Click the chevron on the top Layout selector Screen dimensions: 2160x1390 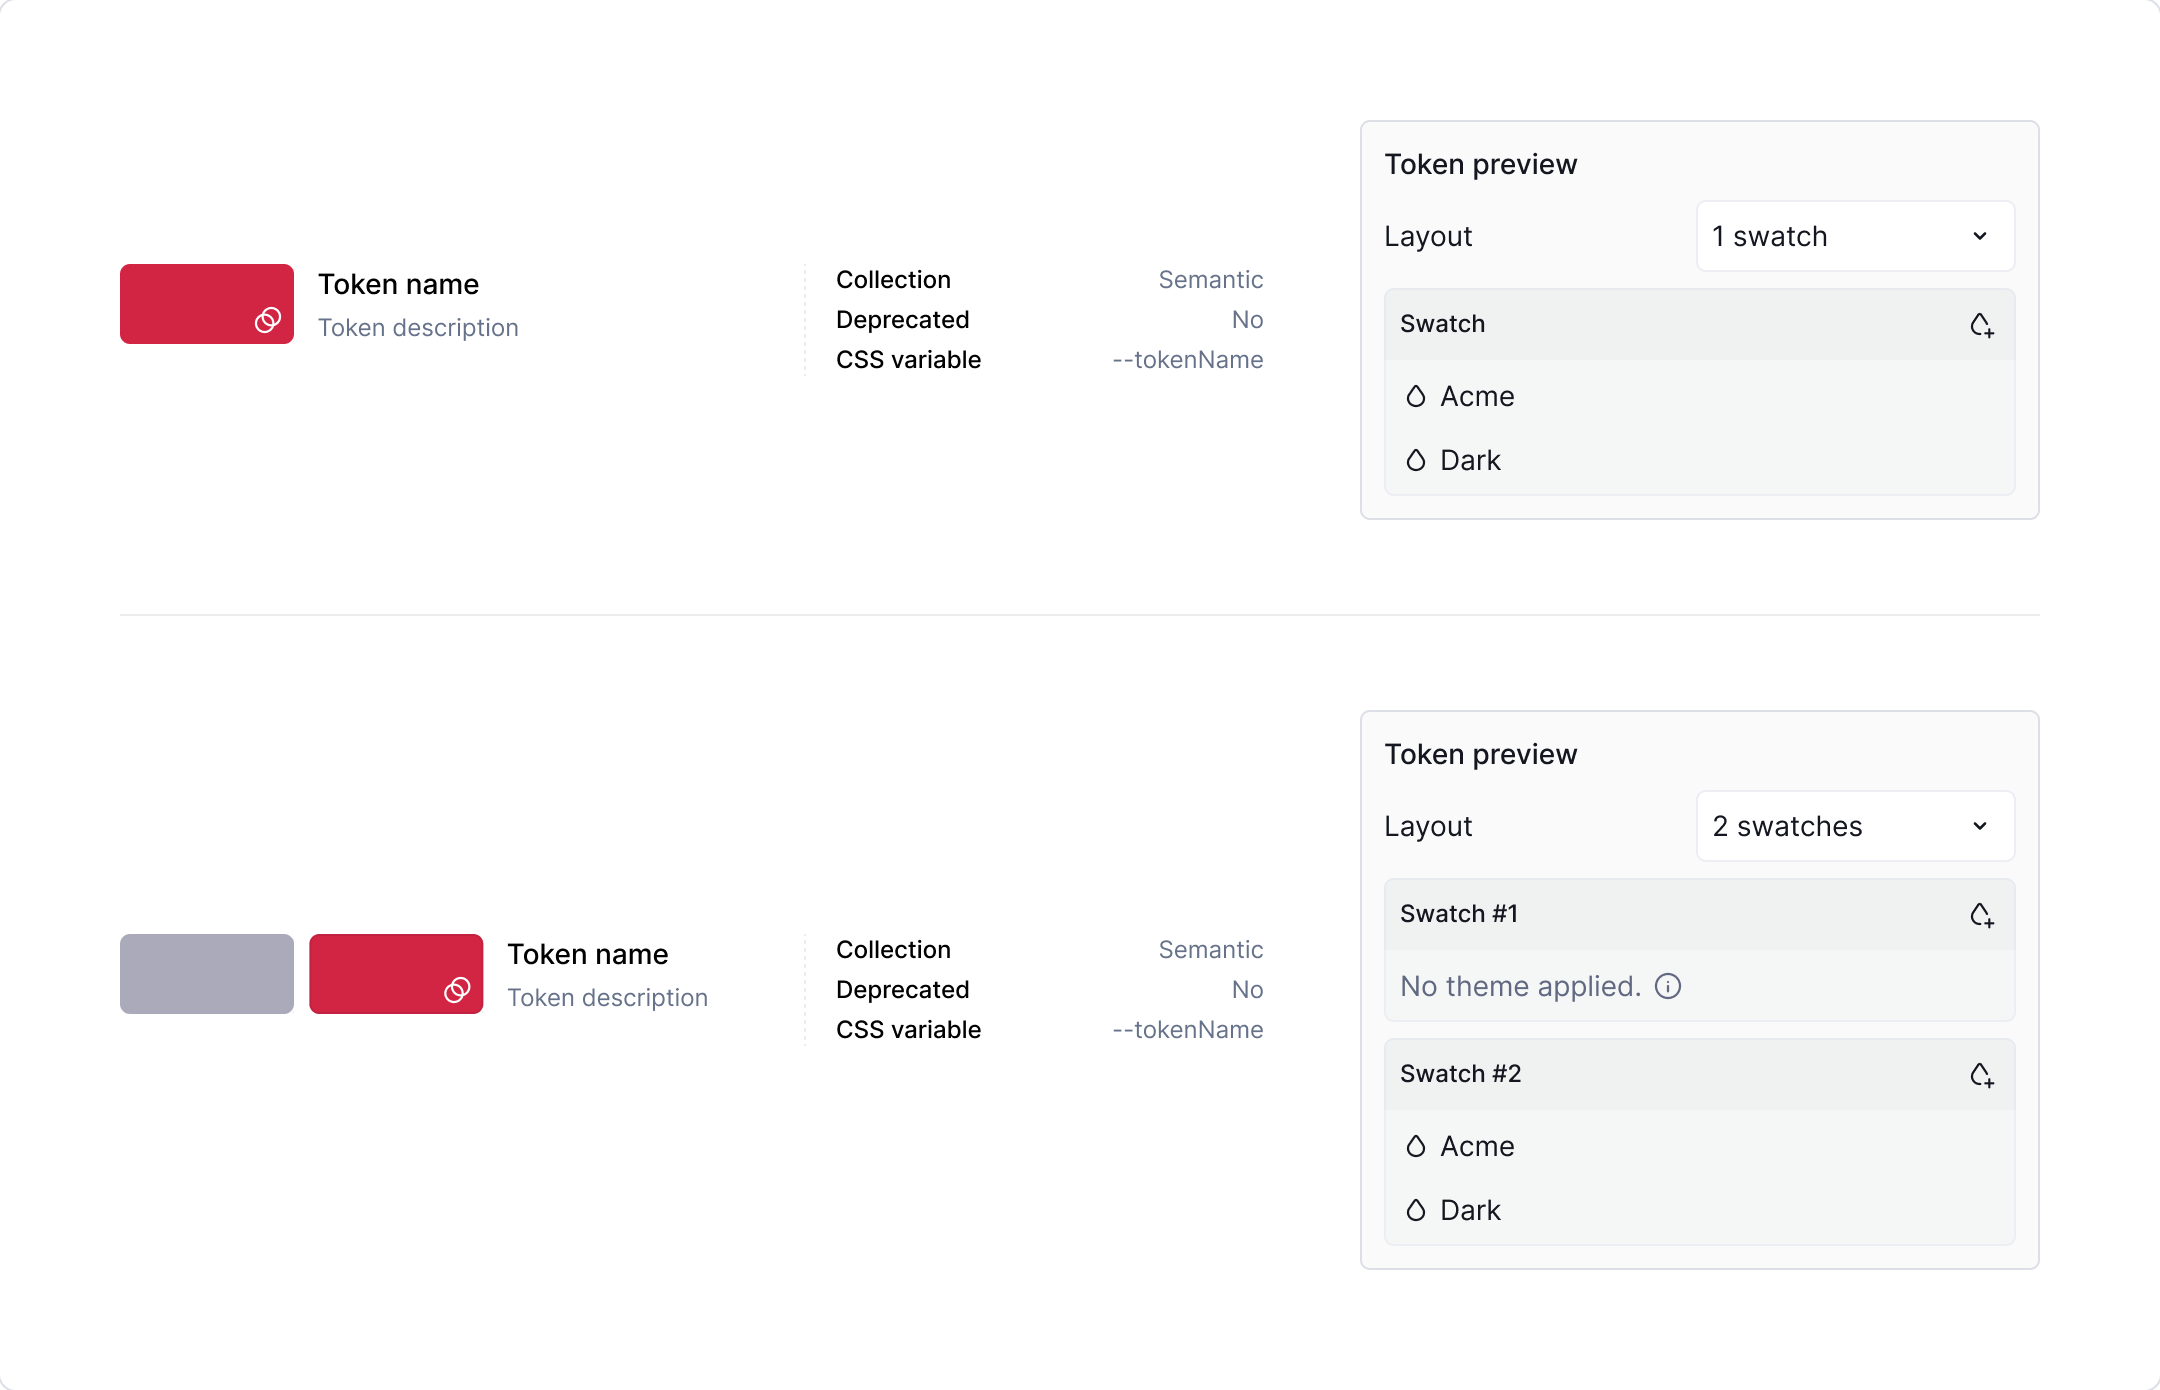[x=1980, y=236]
